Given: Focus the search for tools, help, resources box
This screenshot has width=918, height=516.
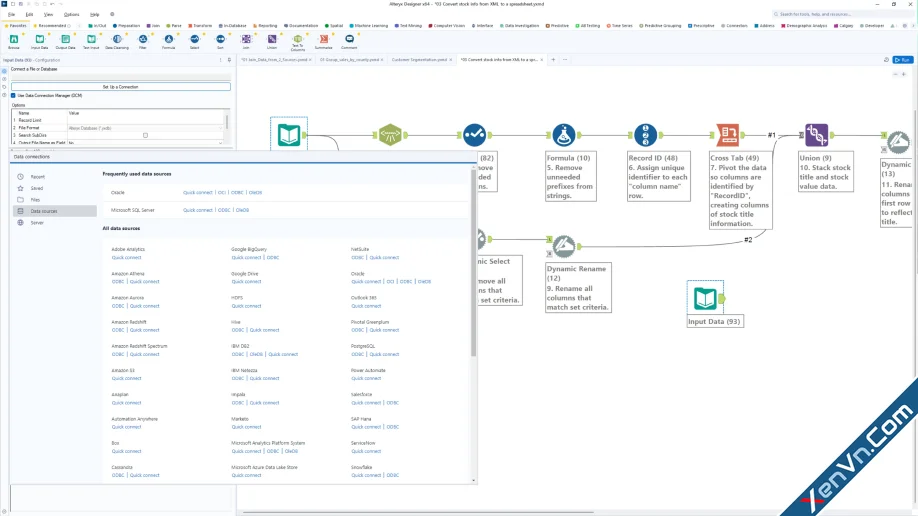Looking at the screenshot, I should point(842,14).
